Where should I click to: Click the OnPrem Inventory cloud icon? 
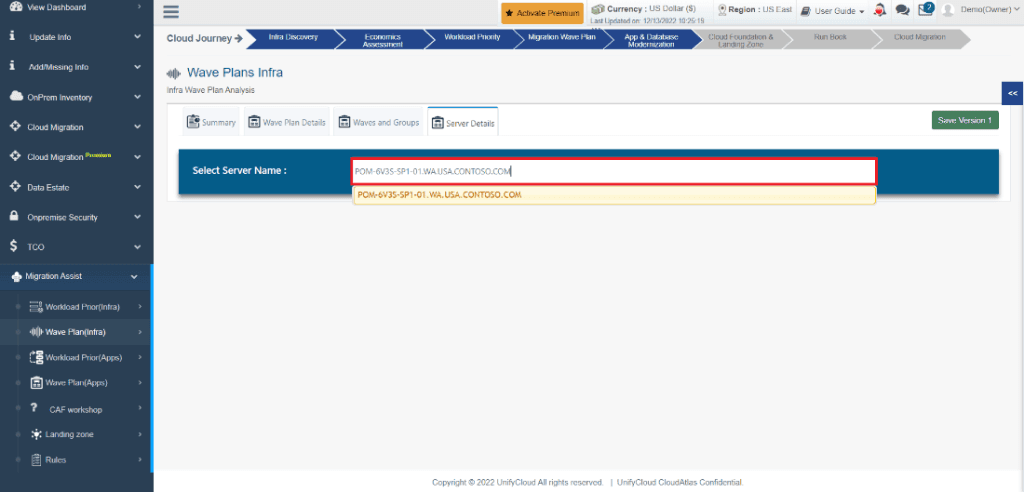pyautogui.click(x=16, y=97)
